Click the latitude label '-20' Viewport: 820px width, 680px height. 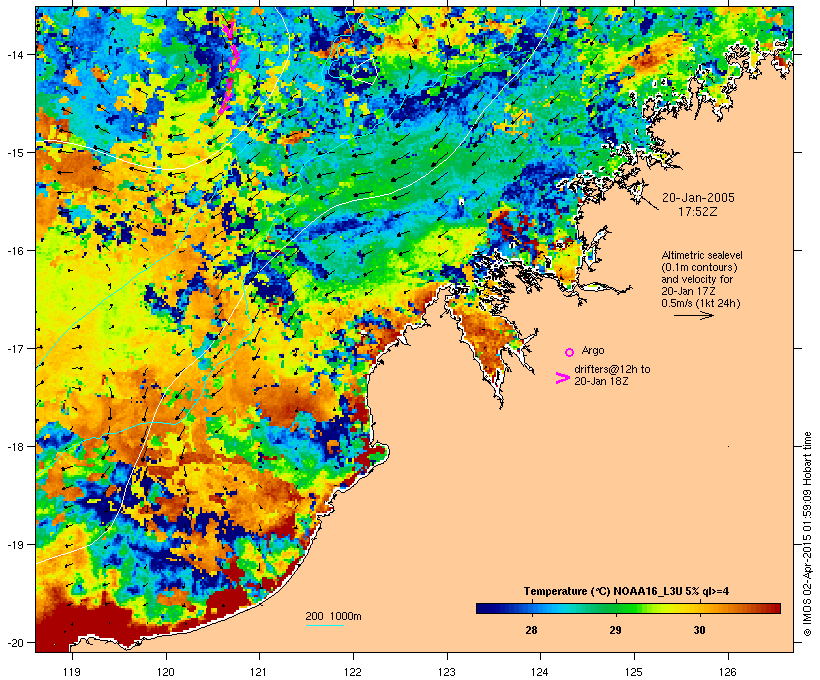14,642
